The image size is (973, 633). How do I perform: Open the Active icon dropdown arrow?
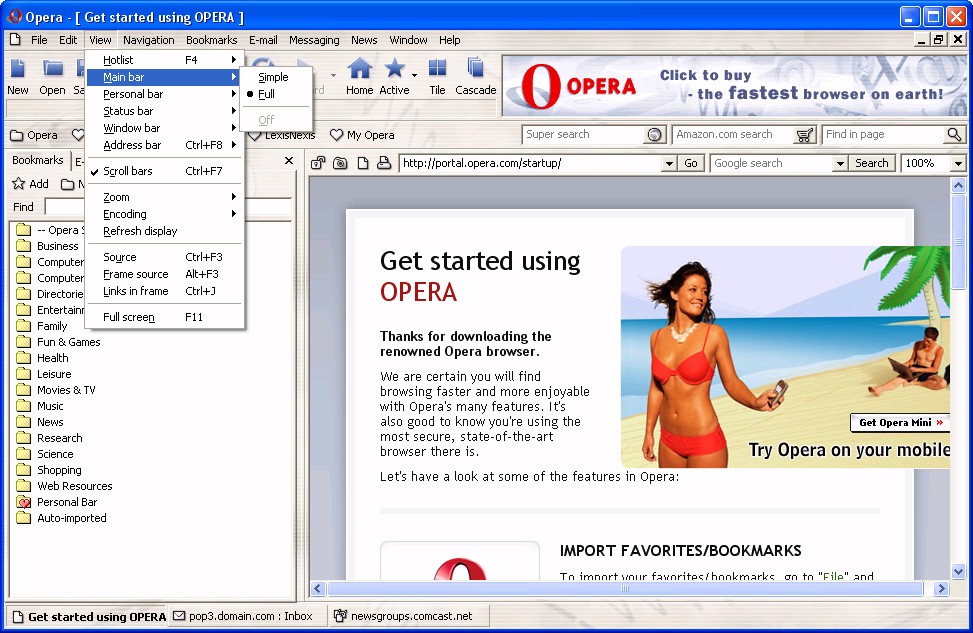414,75
